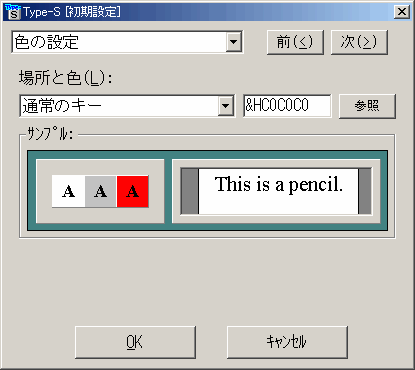Close the Type-S 初期設定 dialog
The width and height of the screenshot is (415, 370).
[402, 12]
